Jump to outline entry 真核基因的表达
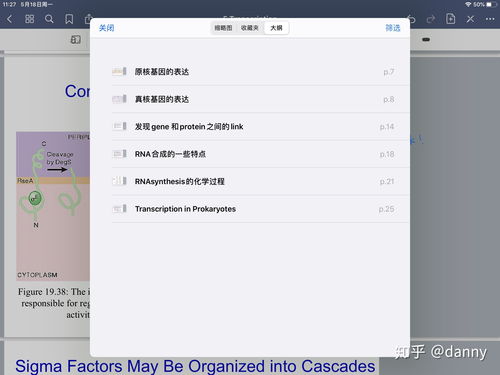This screenshot has width=500, height=375. [260, 99]
